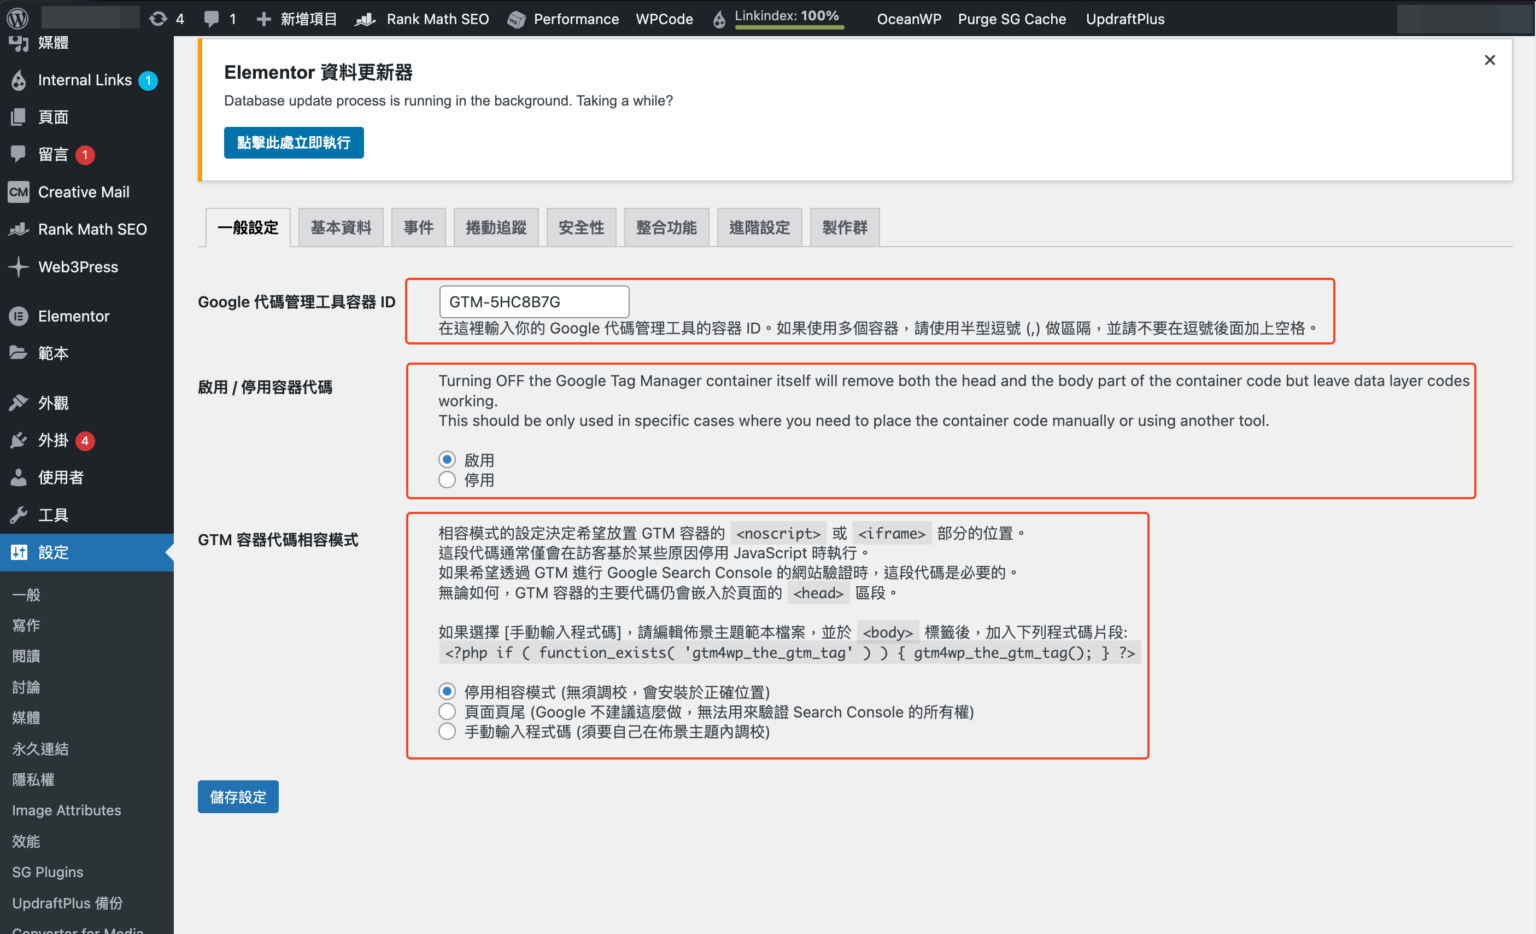1536x934 pixels.
Task: Click the 儲存設定 button
Action: [238, 796]
